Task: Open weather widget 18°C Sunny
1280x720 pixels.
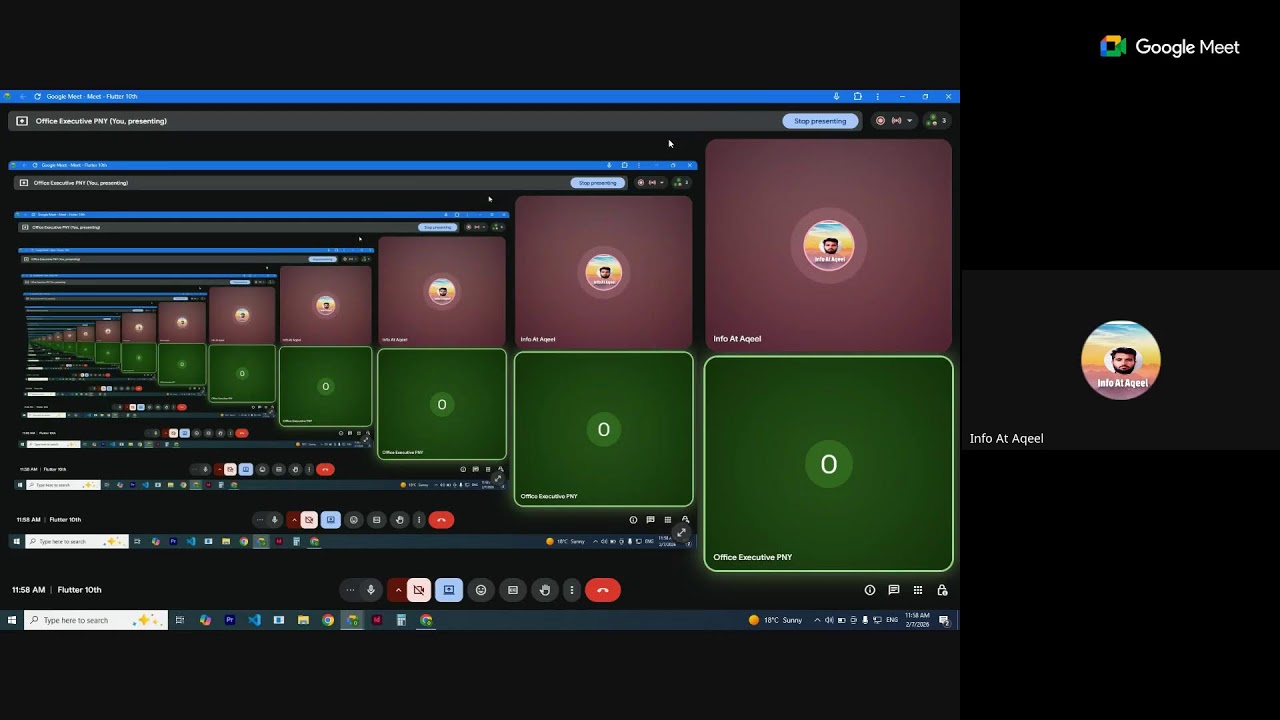Action: [776, 620]
